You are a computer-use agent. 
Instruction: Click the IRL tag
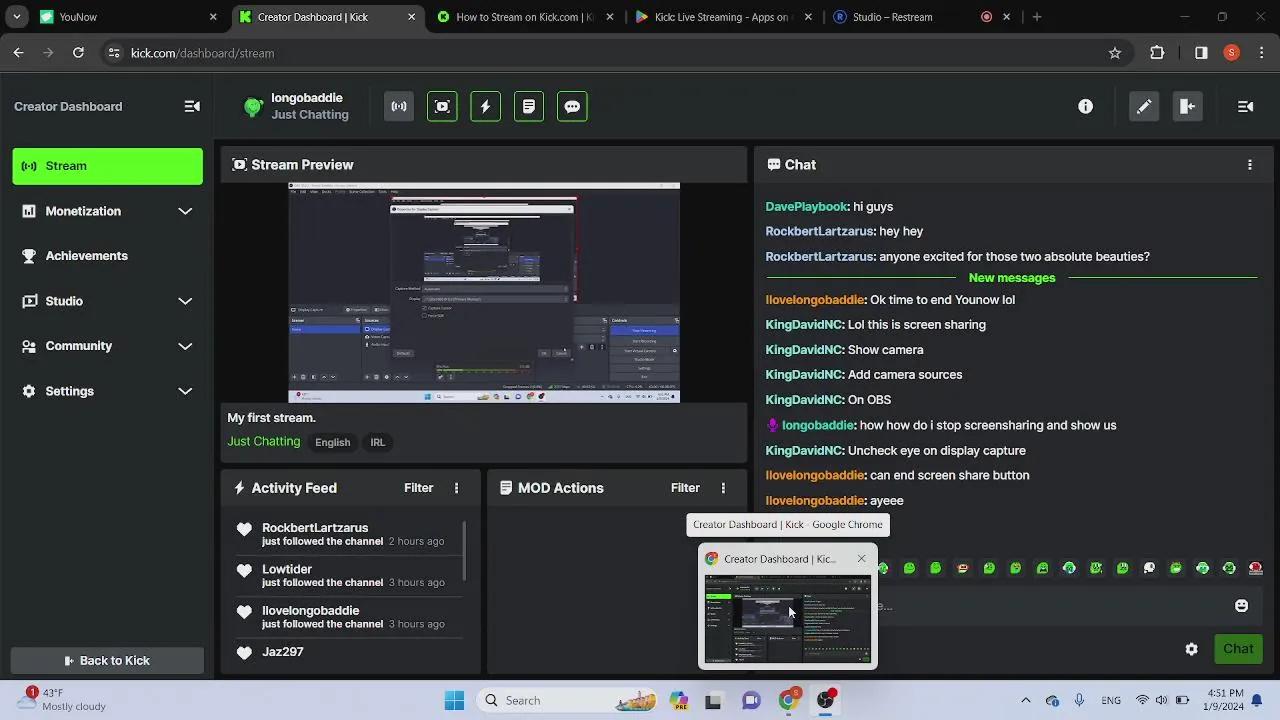coord(377,442)
